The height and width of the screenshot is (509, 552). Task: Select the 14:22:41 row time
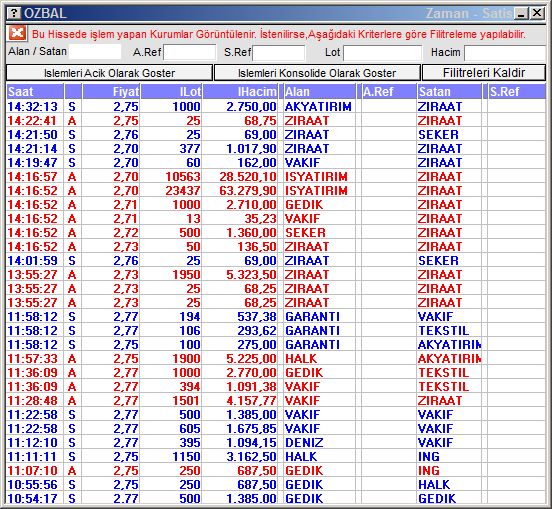pyautogui.click(x=32, y=120)
